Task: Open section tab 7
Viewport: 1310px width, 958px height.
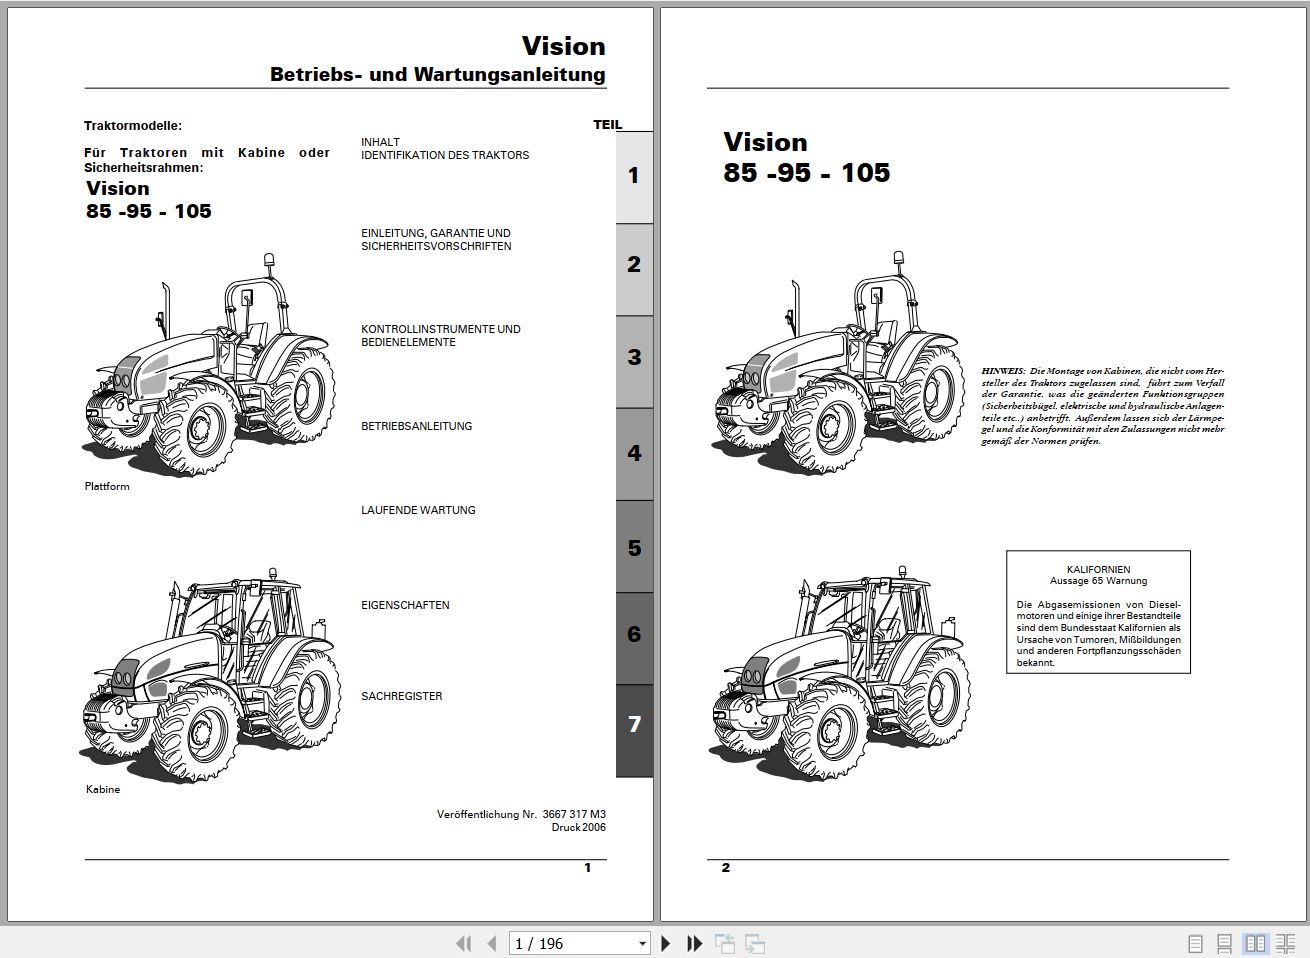Action: [x=634, y=730]
